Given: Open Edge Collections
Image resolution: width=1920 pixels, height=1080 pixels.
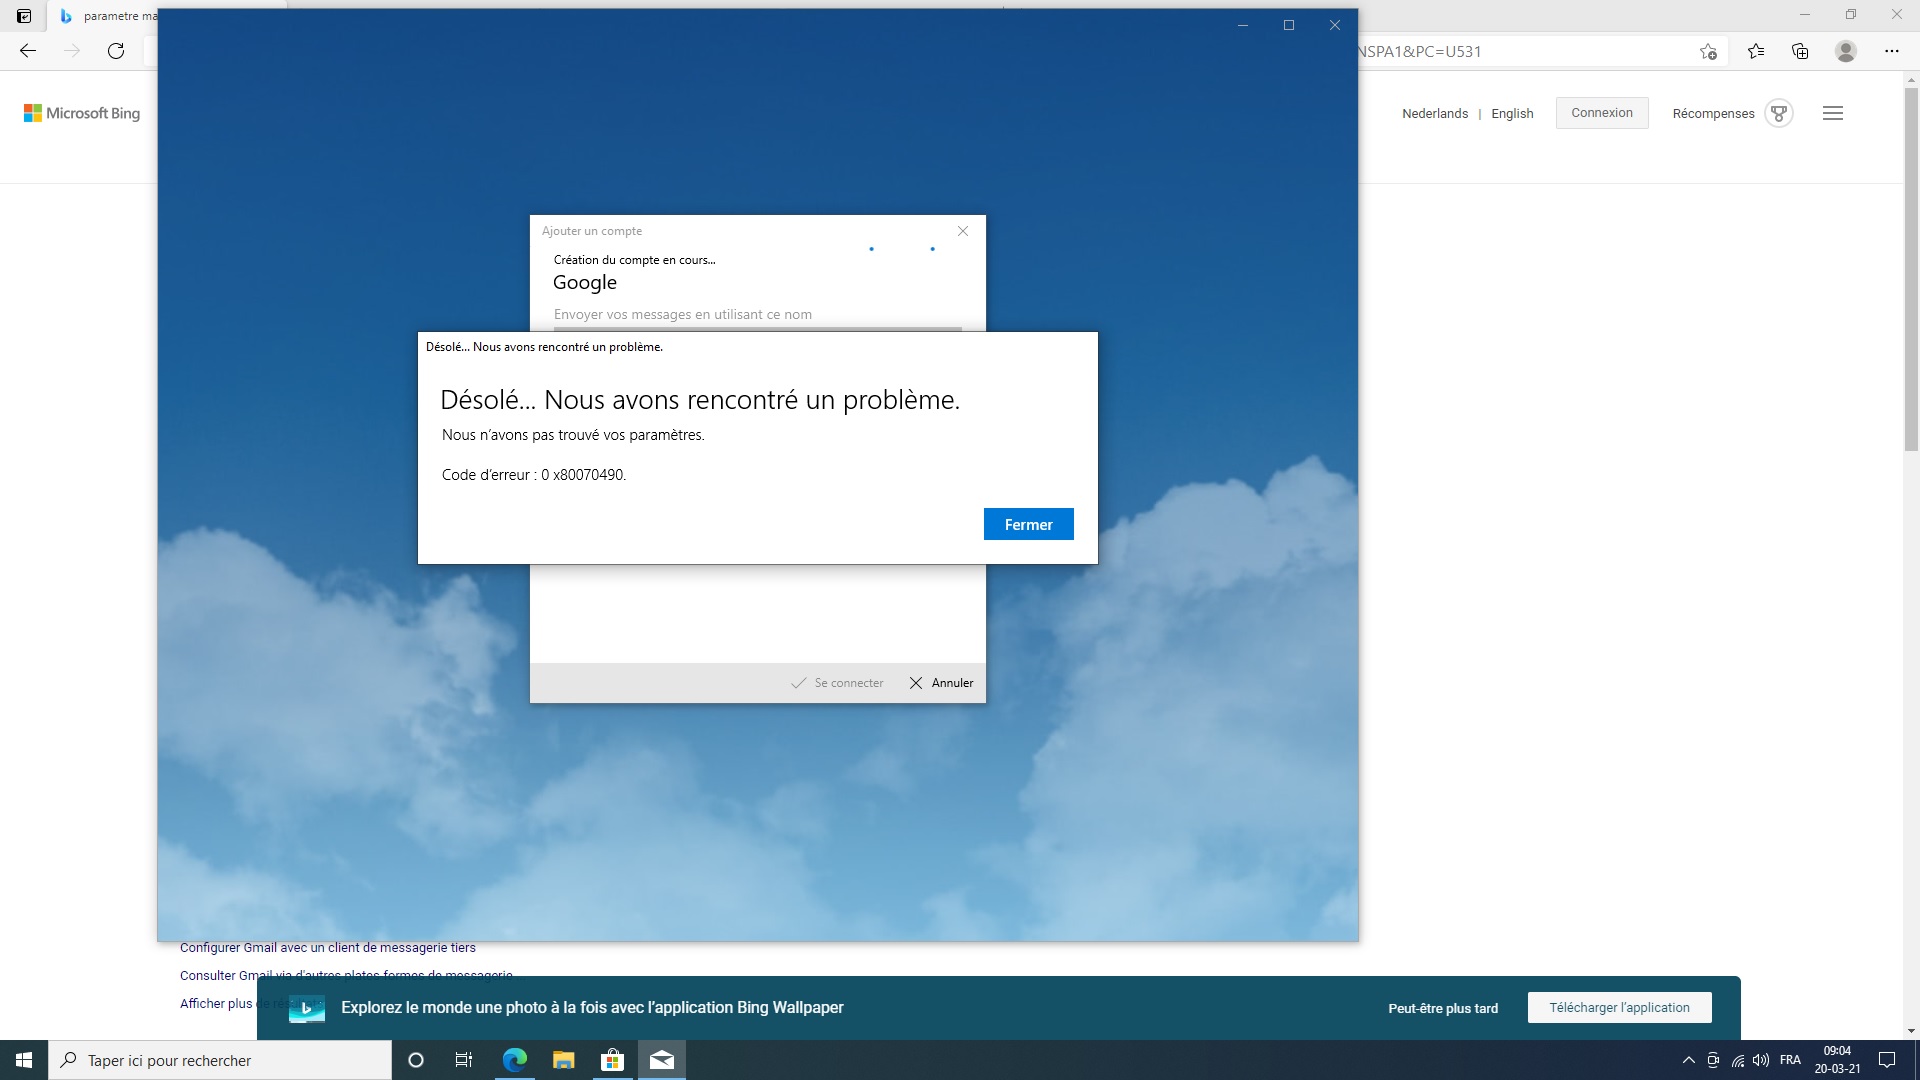Looking at the screenshot, I should (x=1800, y=51).
